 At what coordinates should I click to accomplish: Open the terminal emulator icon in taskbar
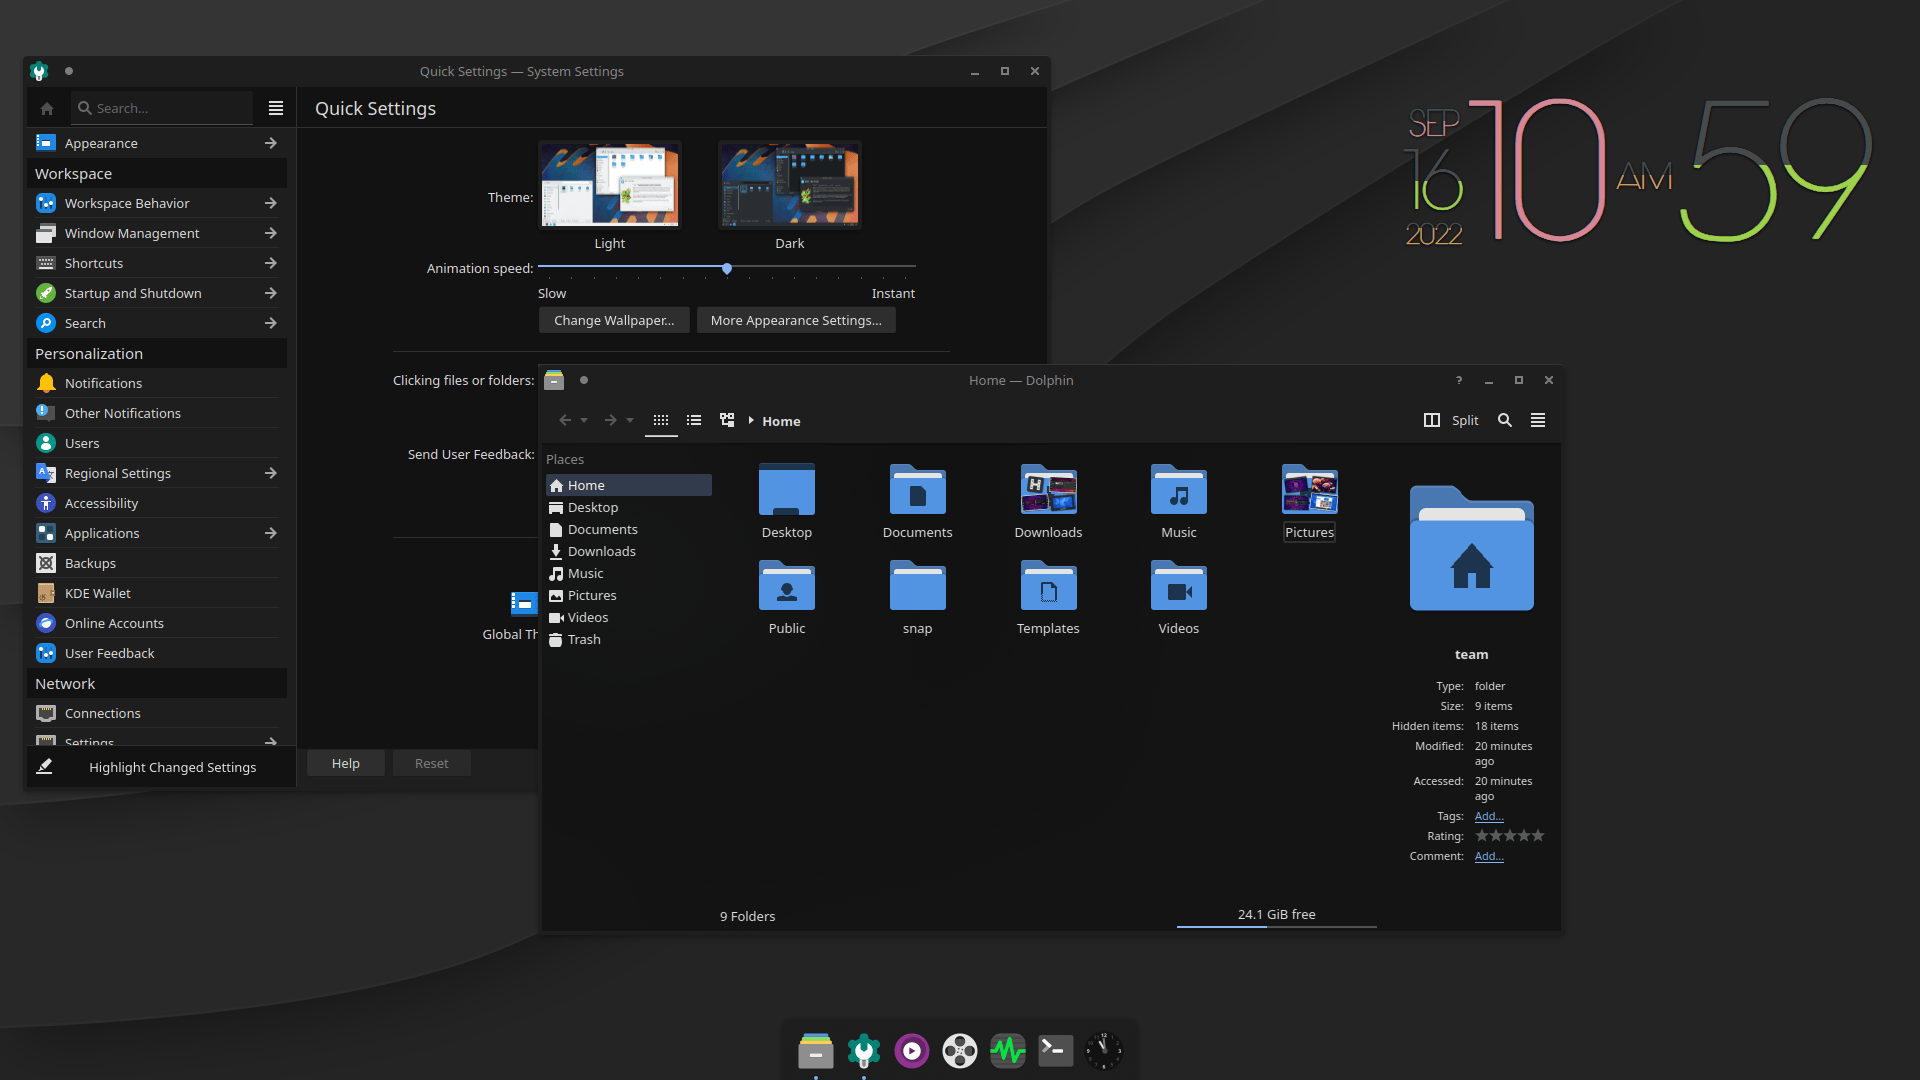(1055, 1051)
